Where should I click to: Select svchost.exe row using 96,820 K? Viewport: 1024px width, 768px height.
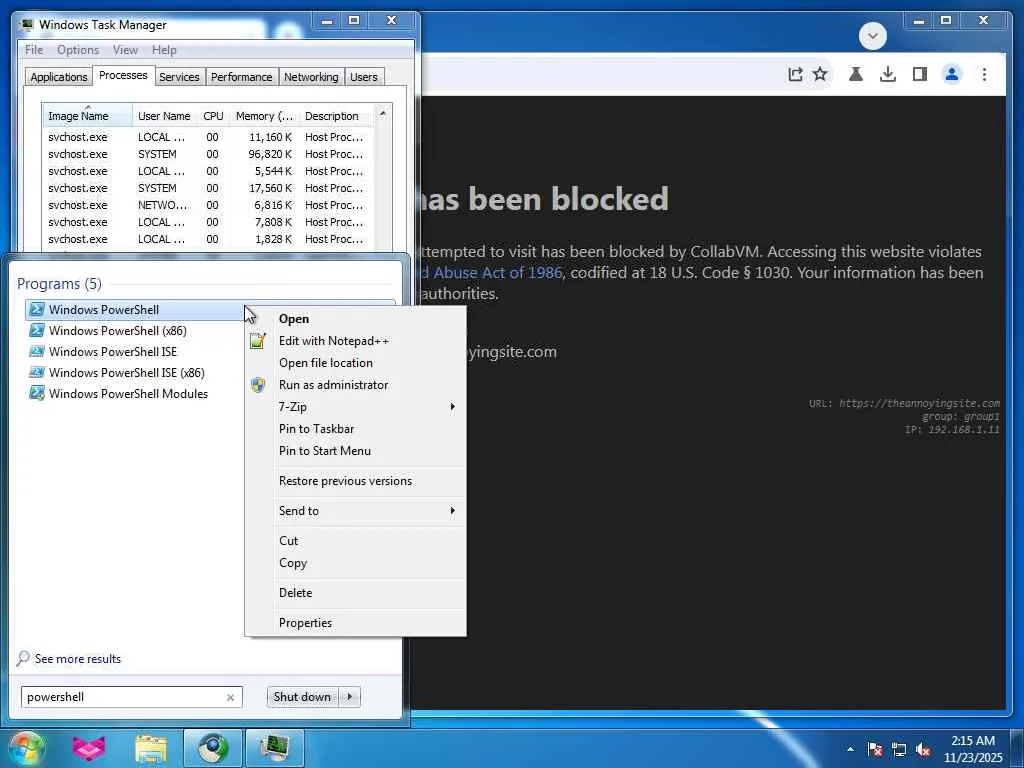click(x=208, y=154)
